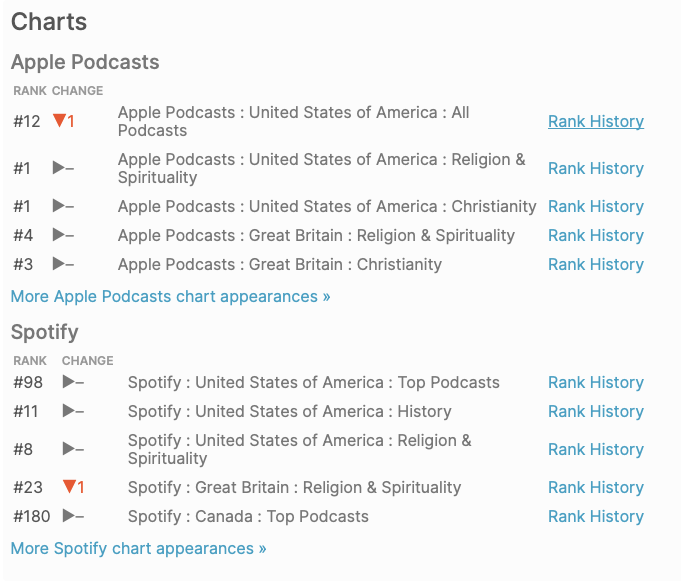
Task: View Rank History for Apple Great Britain Christianity
Action: coord(595,264)
